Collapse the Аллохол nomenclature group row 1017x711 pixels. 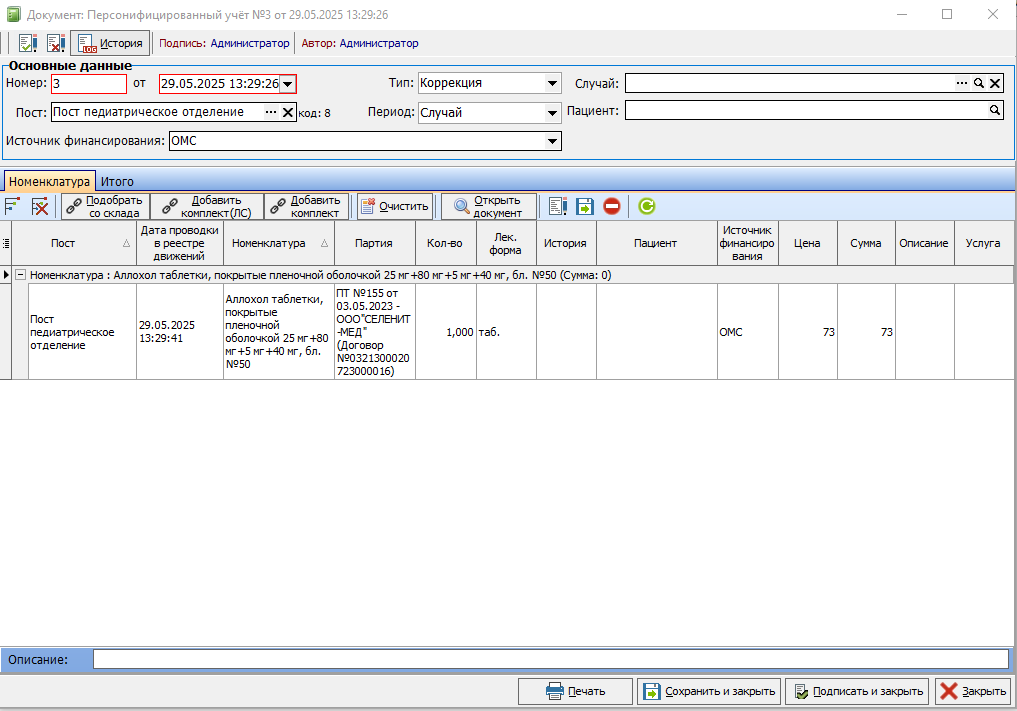(x=20, y=275)
